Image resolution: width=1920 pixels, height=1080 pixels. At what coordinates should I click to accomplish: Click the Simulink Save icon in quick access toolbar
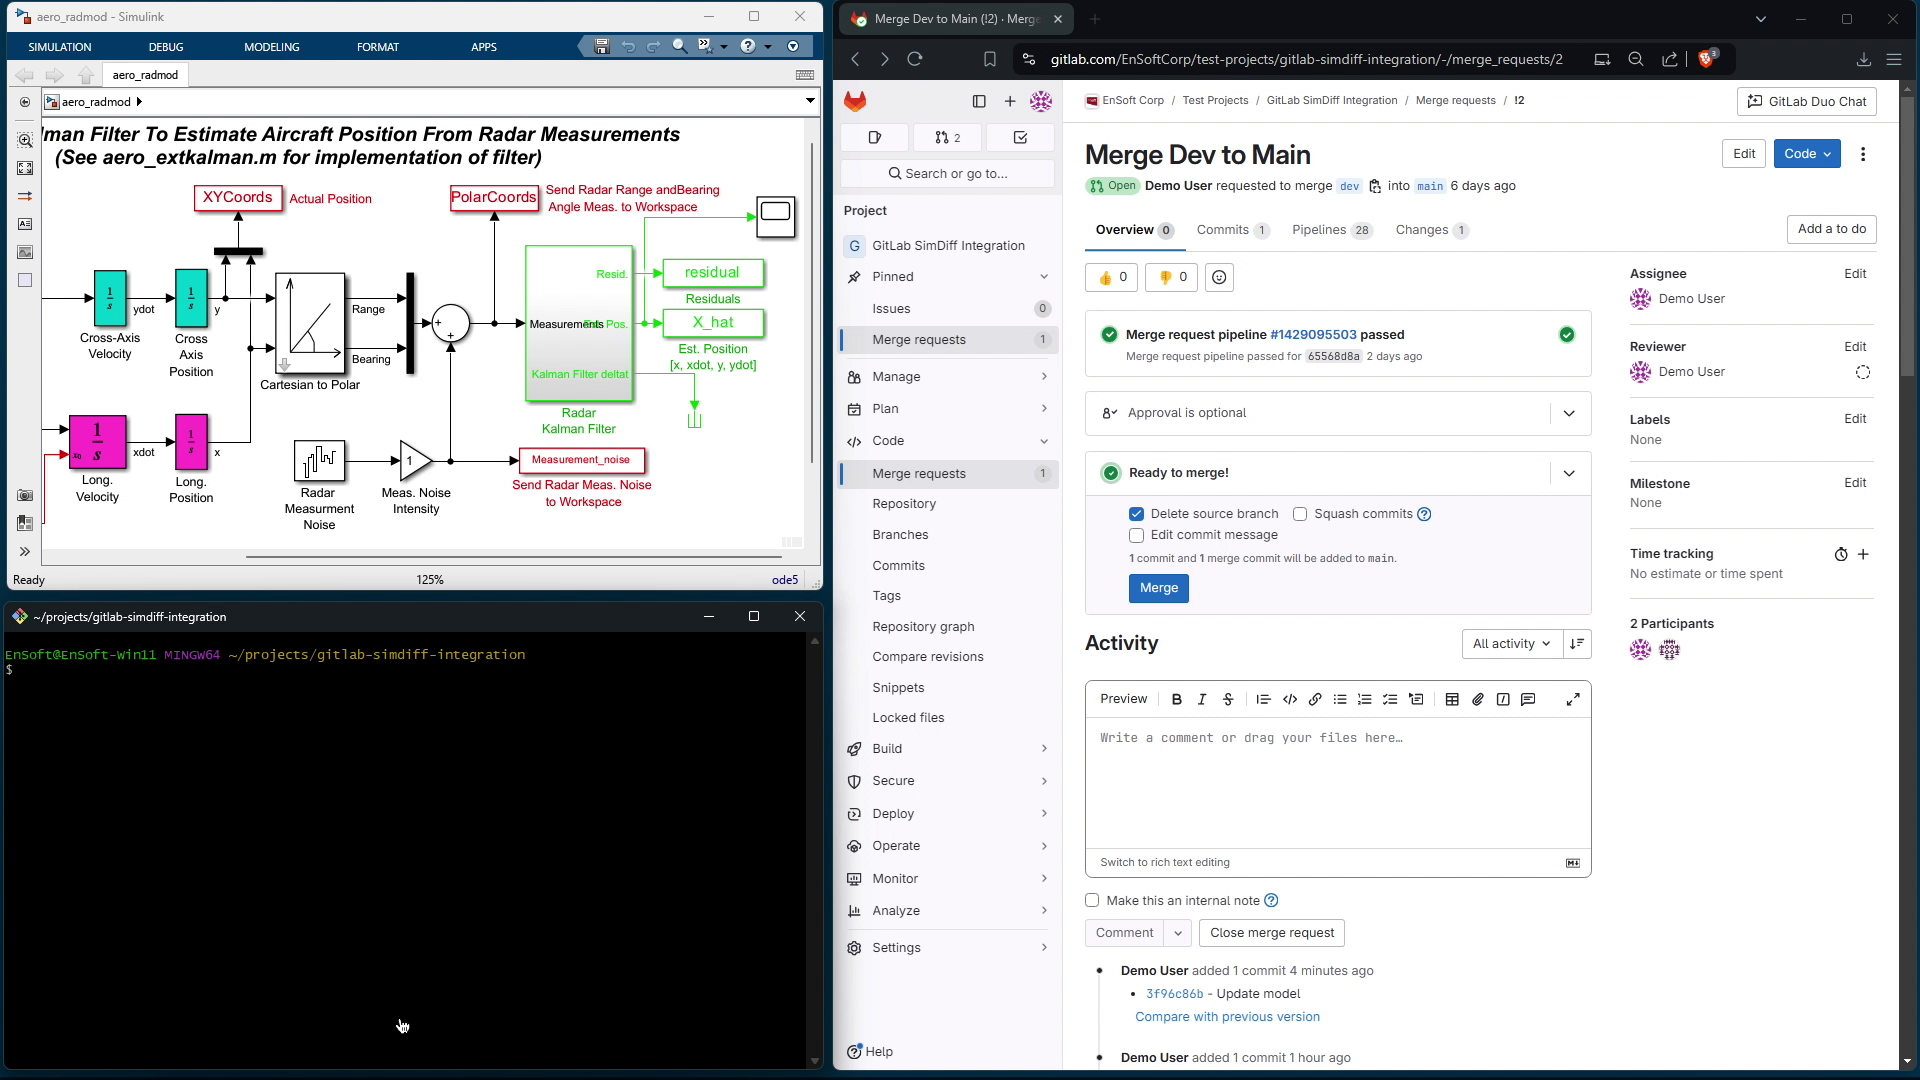tap(601, 46)
